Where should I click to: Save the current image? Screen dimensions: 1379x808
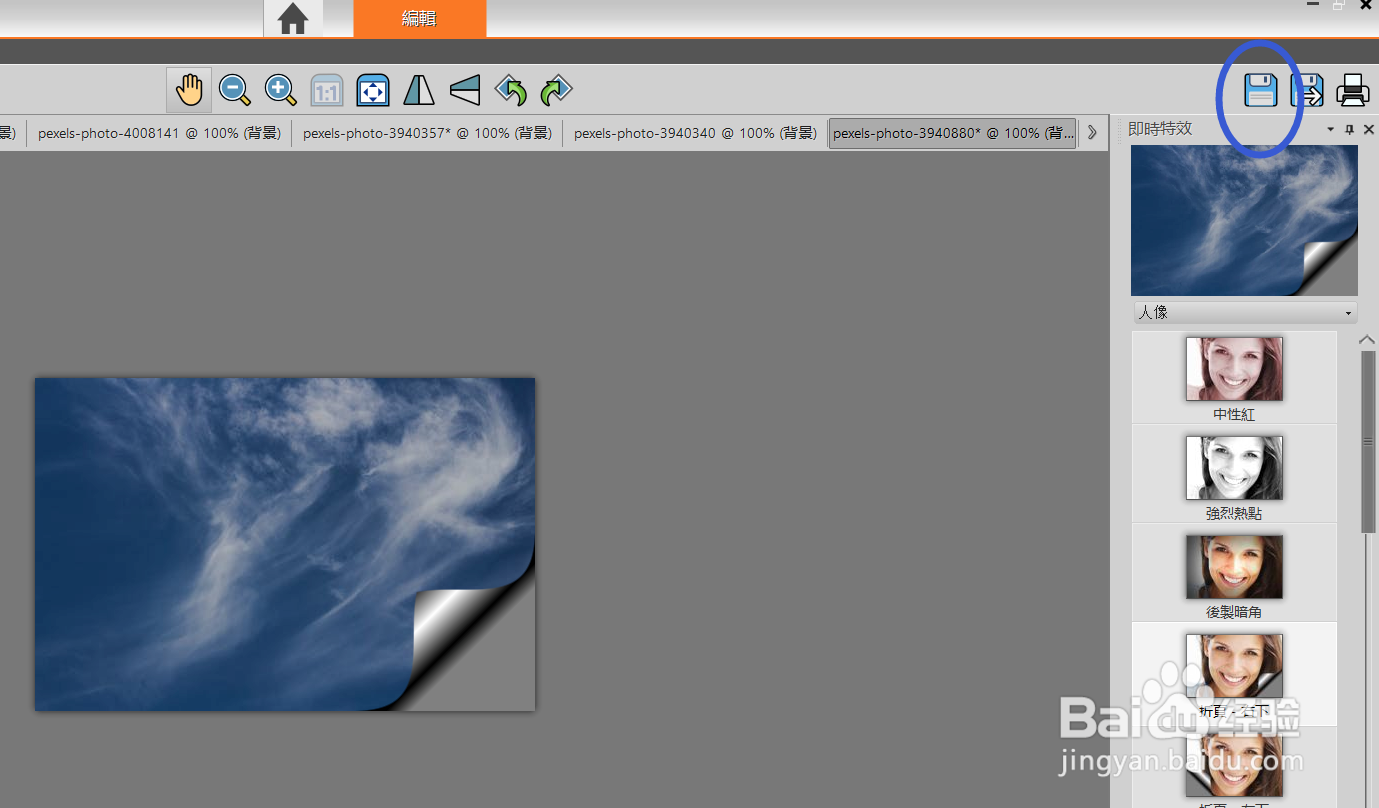coord(1260,91)
